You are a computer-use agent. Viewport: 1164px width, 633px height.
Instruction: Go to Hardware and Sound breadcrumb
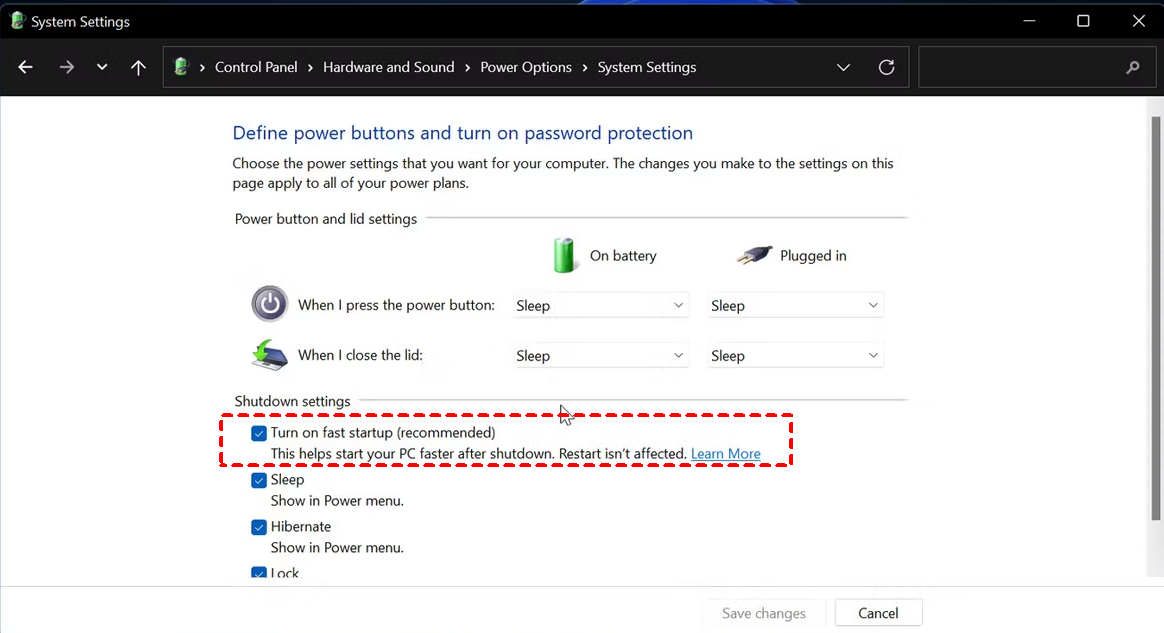pos(388,67)
